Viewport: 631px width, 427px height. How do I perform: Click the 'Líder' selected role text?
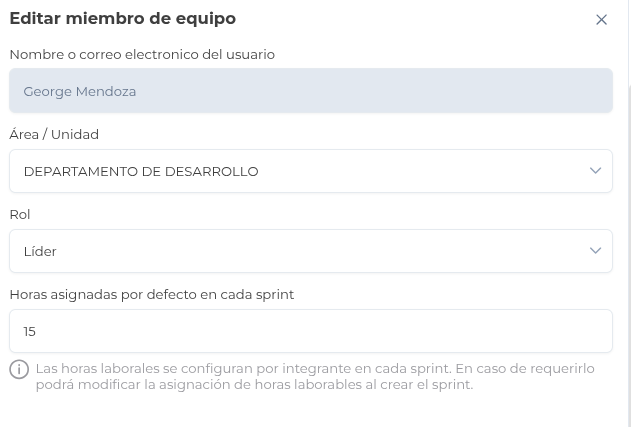[x=40, y=251]
